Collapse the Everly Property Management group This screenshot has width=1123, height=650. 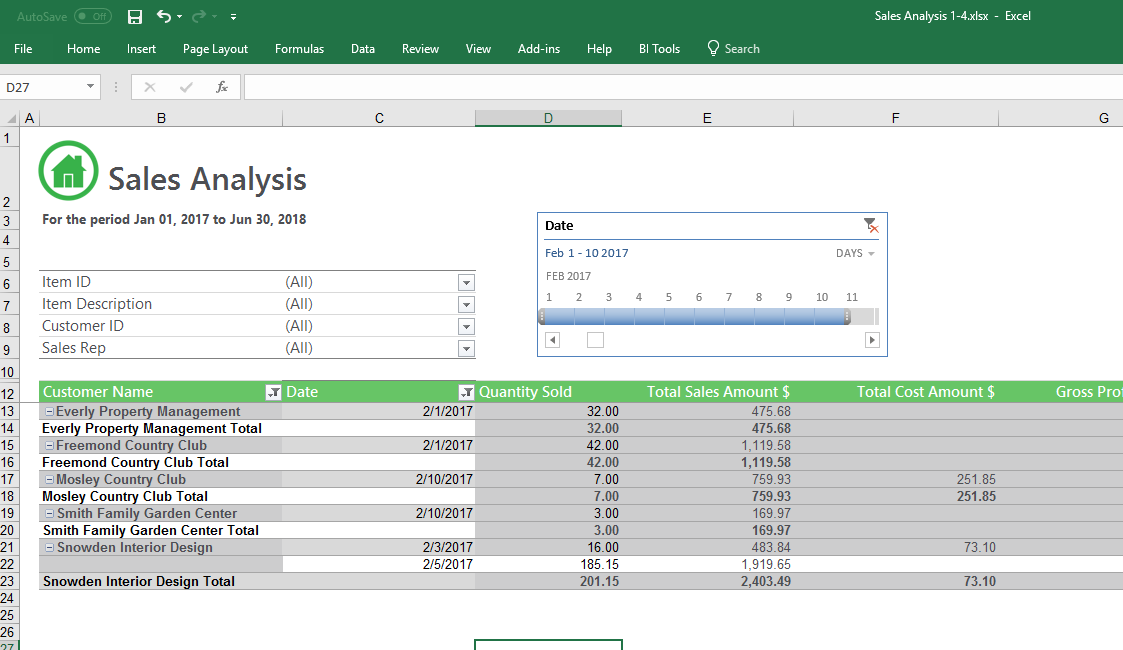[50, 411]
